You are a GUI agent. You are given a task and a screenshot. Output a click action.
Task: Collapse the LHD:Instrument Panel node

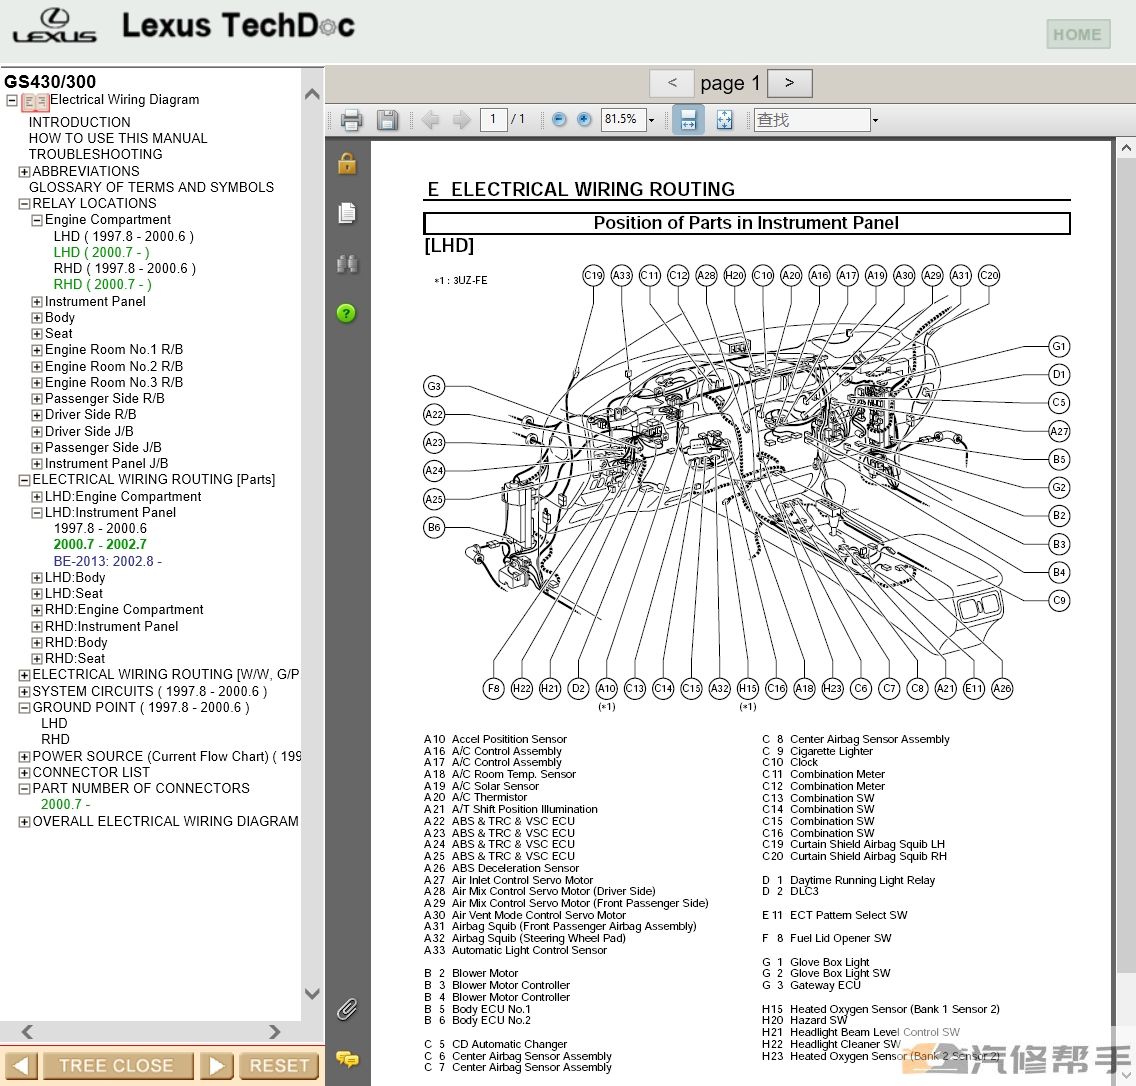[37, 513]
